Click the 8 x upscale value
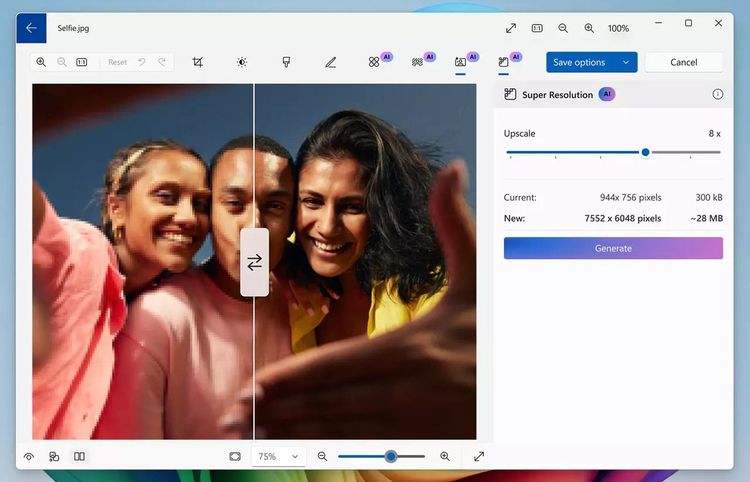750x482 pixels. pos(714,134)
